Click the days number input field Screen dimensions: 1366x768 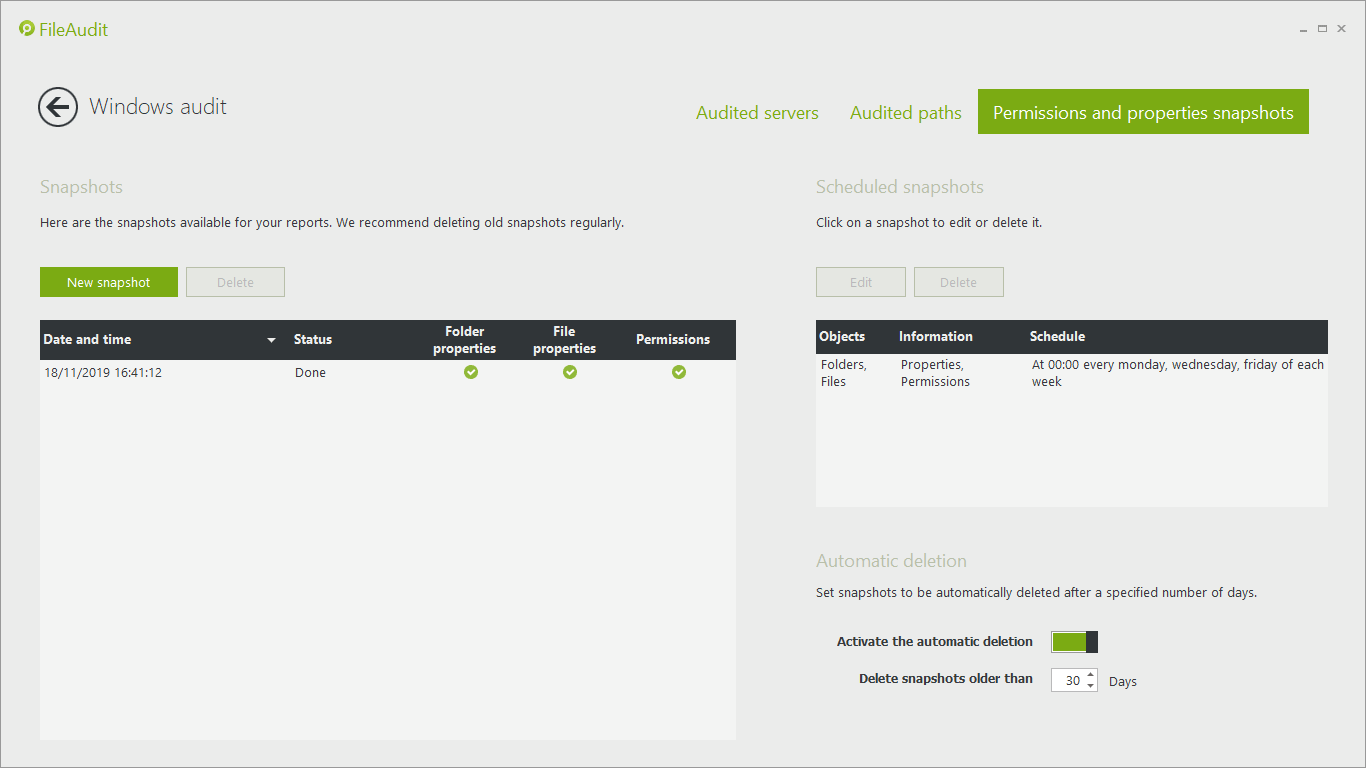coord(1069,680)
